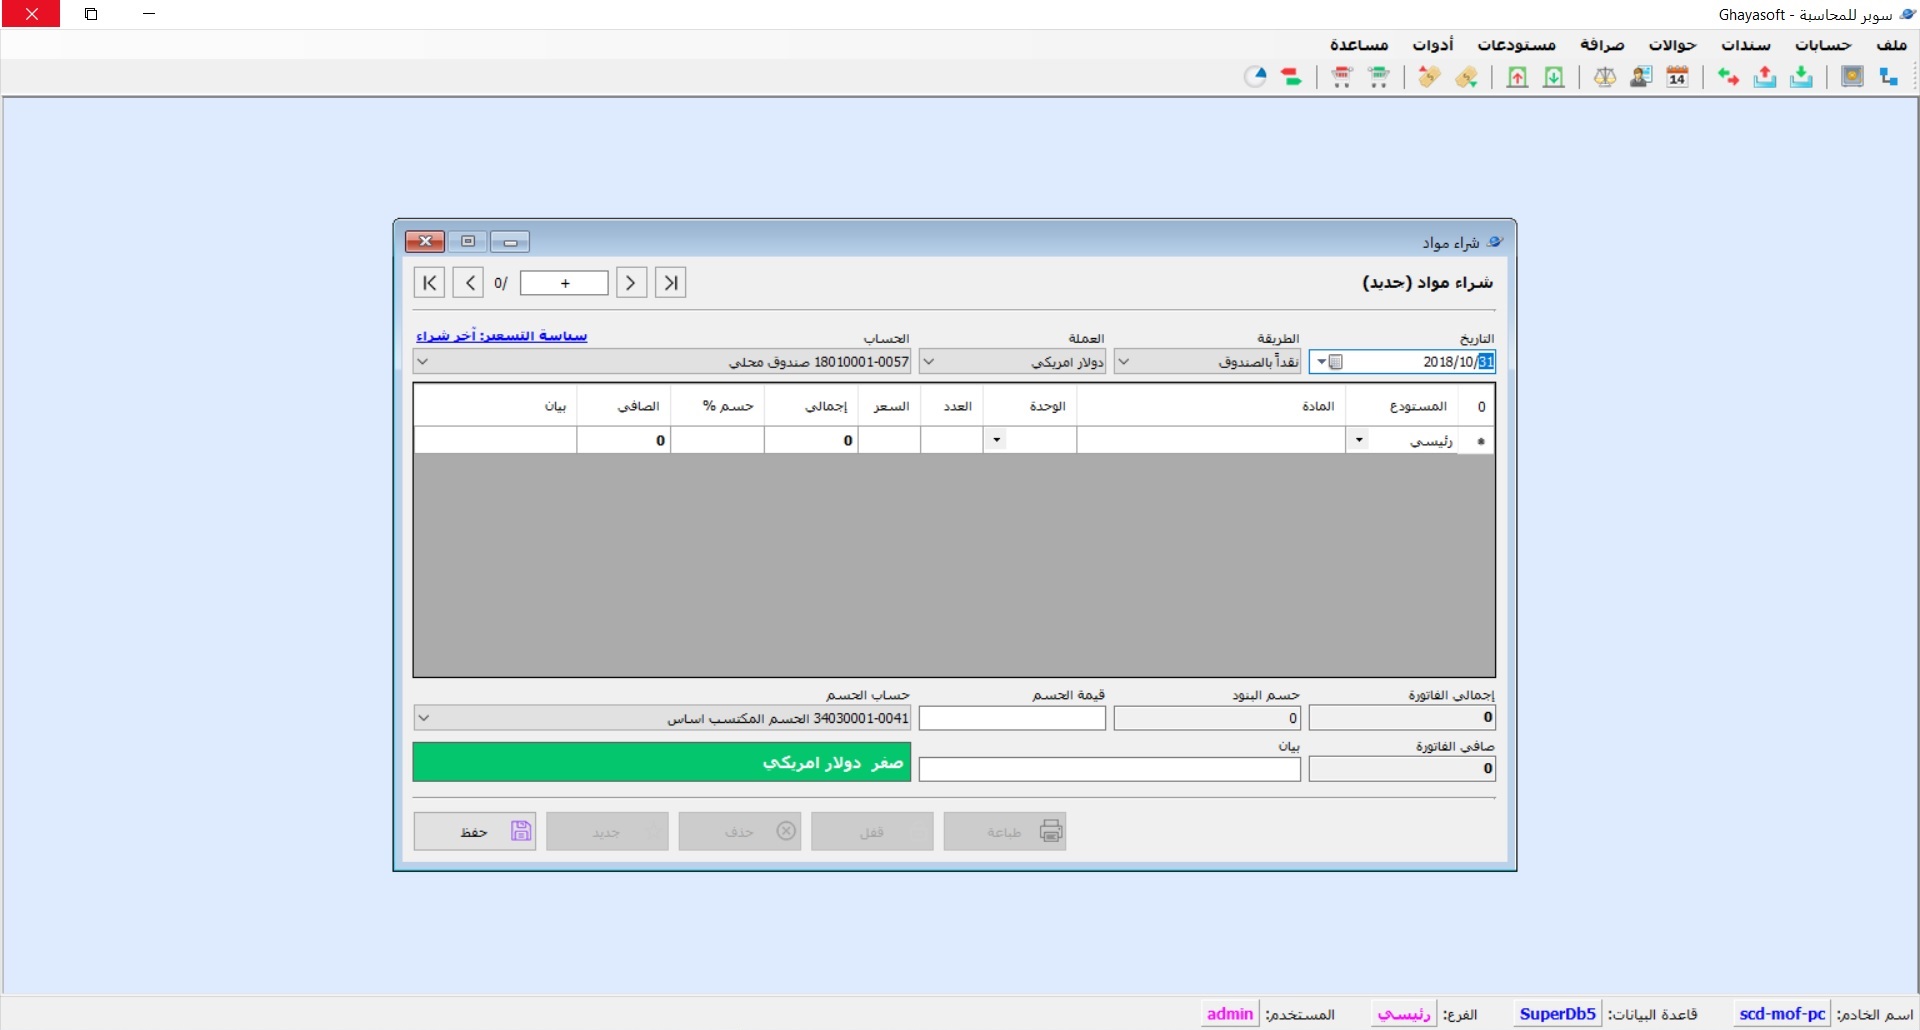Image resolution: width=1920 pixels, height=1030 pixels.
Task: Open the سياسة التسعير pricing policy link
Action: (502, 336)
